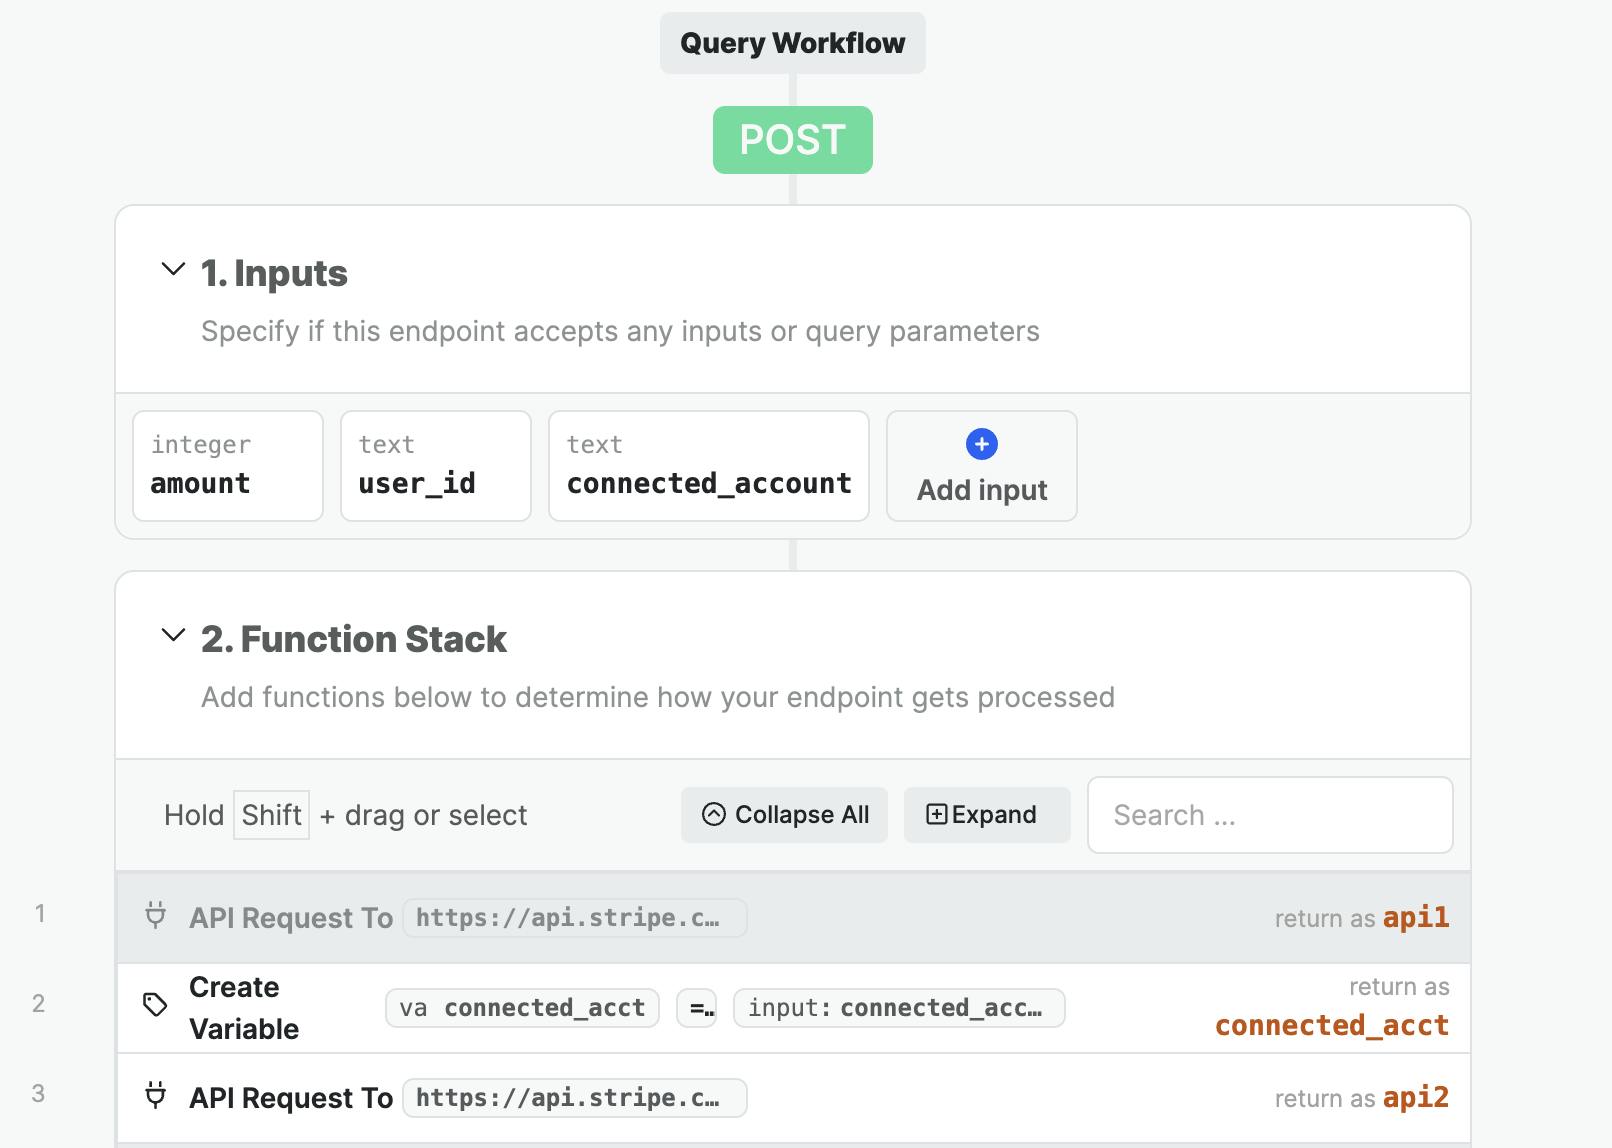Open the amount integer input
1612x1148 pixels.
click(228, 466)
